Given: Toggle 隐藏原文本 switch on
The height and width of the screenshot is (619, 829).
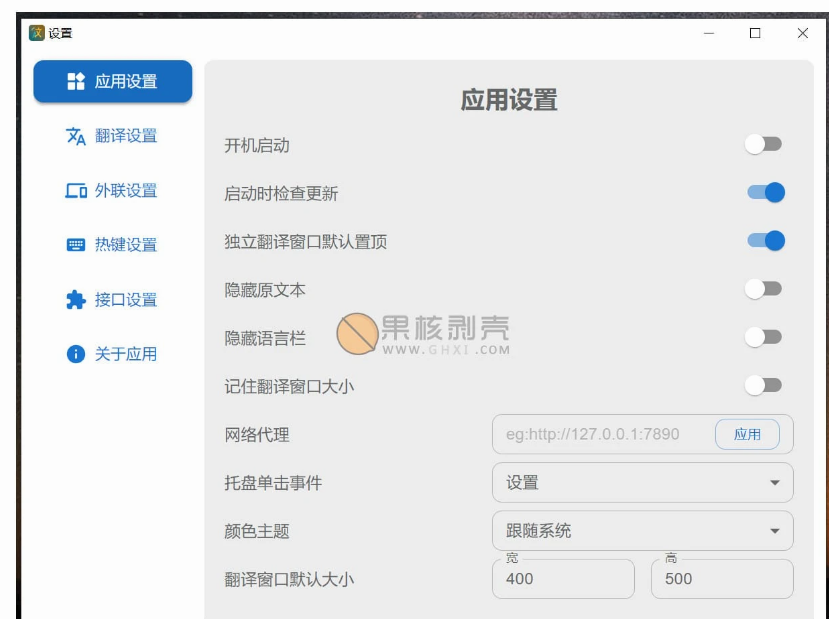Looking at the screenshot, I should pyautogui.click(x=763, y=289).
